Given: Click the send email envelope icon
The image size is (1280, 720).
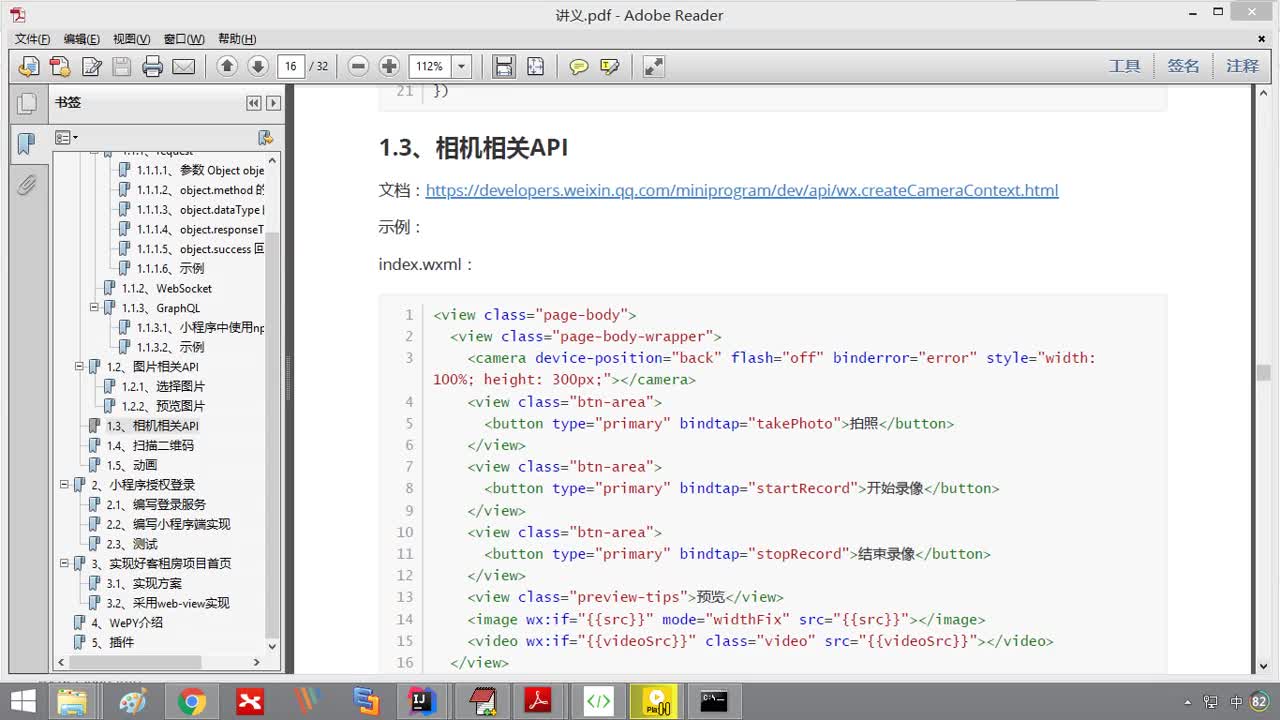Looking at the screenshot, I should [x=184, y=66].
